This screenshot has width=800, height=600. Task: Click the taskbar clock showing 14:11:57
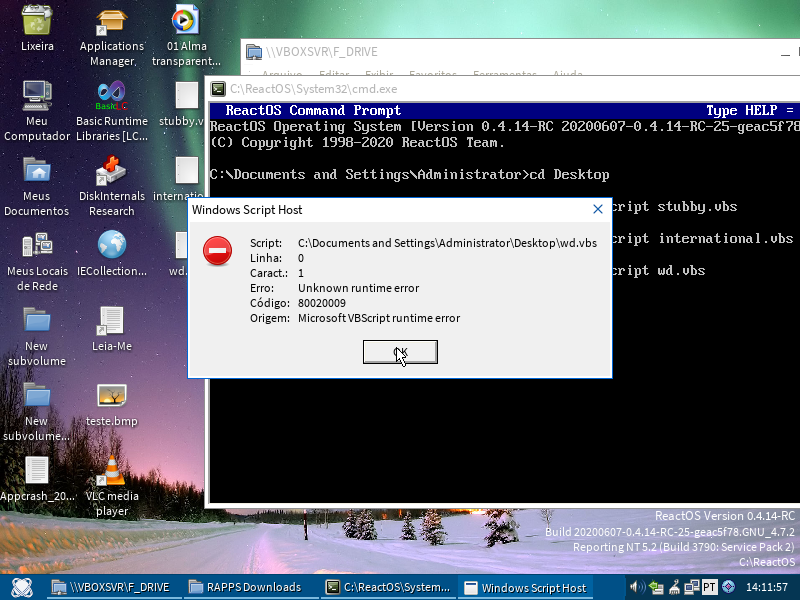tap(766, 587)
